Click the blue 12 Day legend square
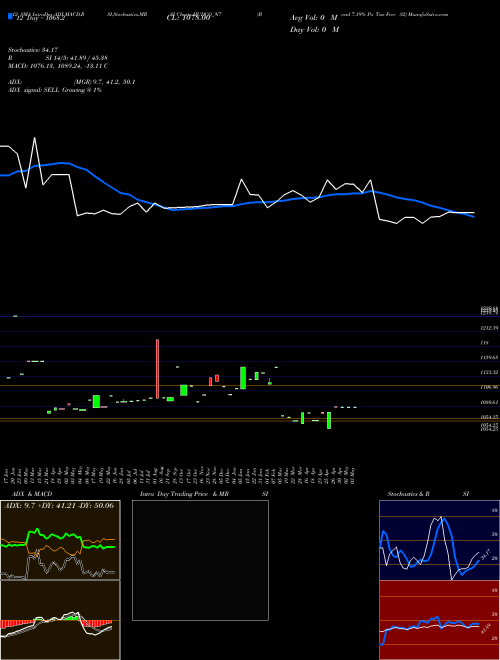The width and height of the screenshot is (500, 660). (10, 17)
